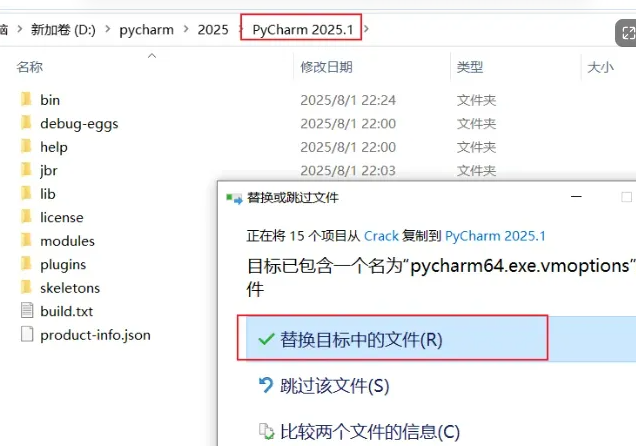Sort by 修改日期 column header
Screen dimensions: 636x446
[326, 67]
